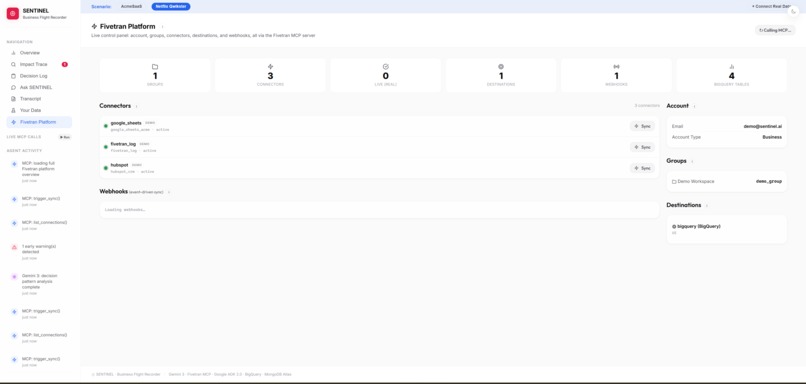Click the warning triangle icon for early warnings

click(14, 247)
